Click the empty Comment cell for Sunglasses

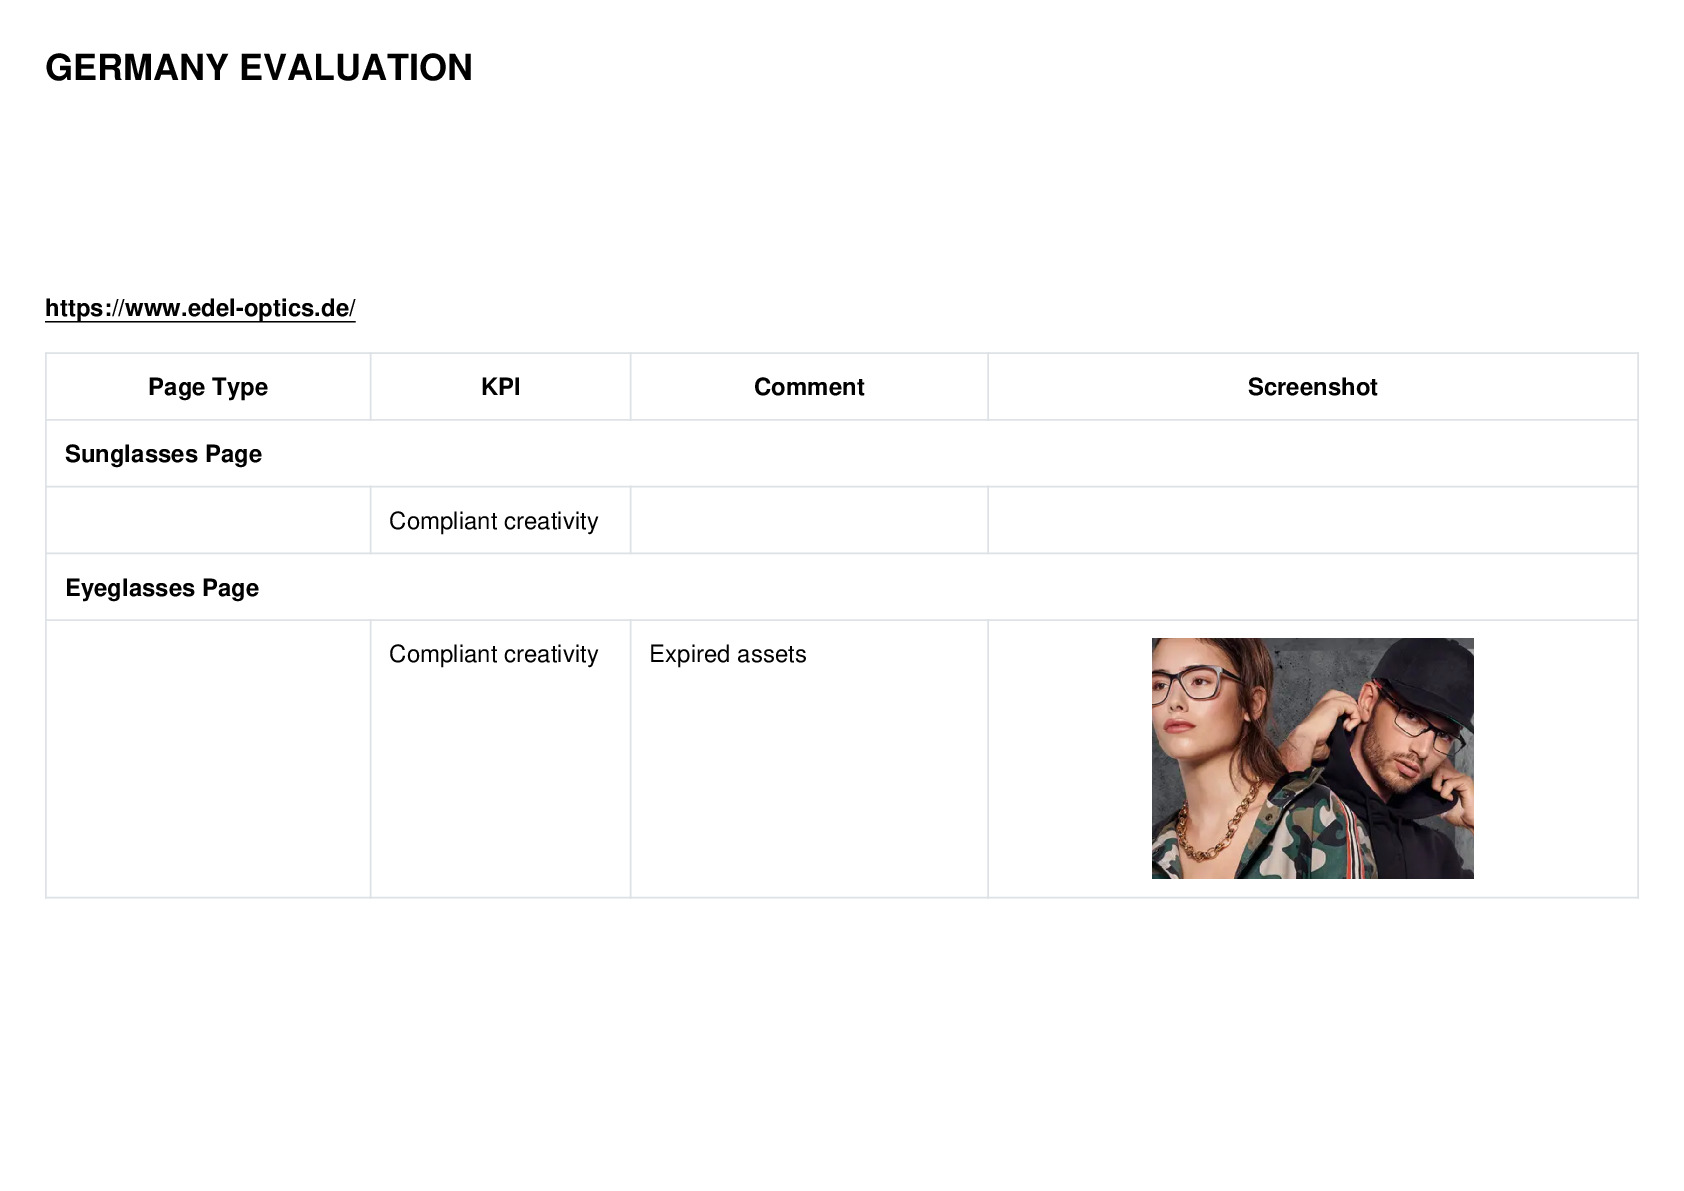pyautogui.click(x=809, y=521)
